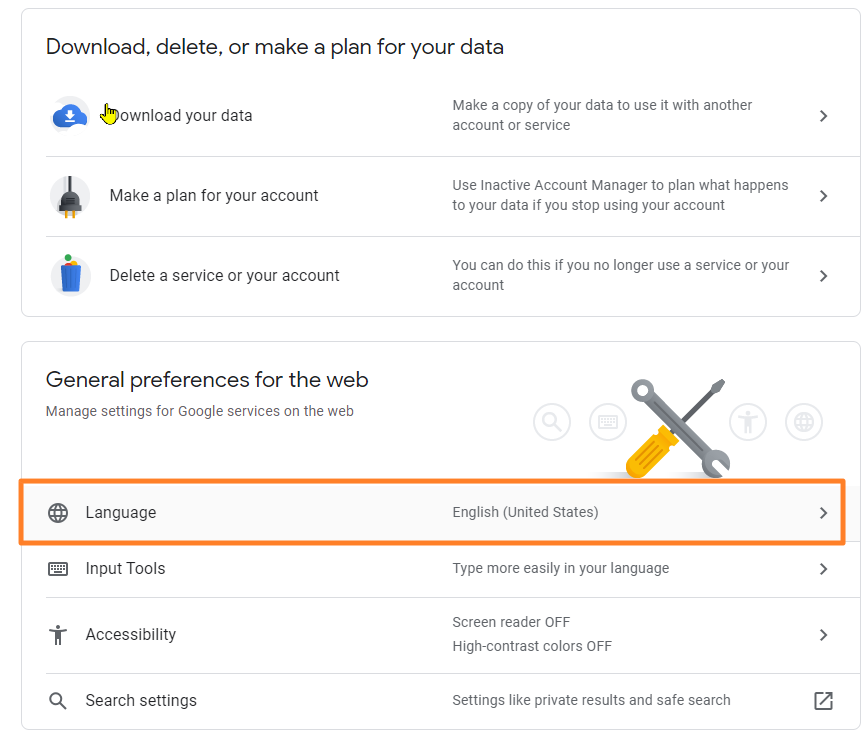Open the Language row chevron
The width and height of the screenshot is (866, 741).
823,512
